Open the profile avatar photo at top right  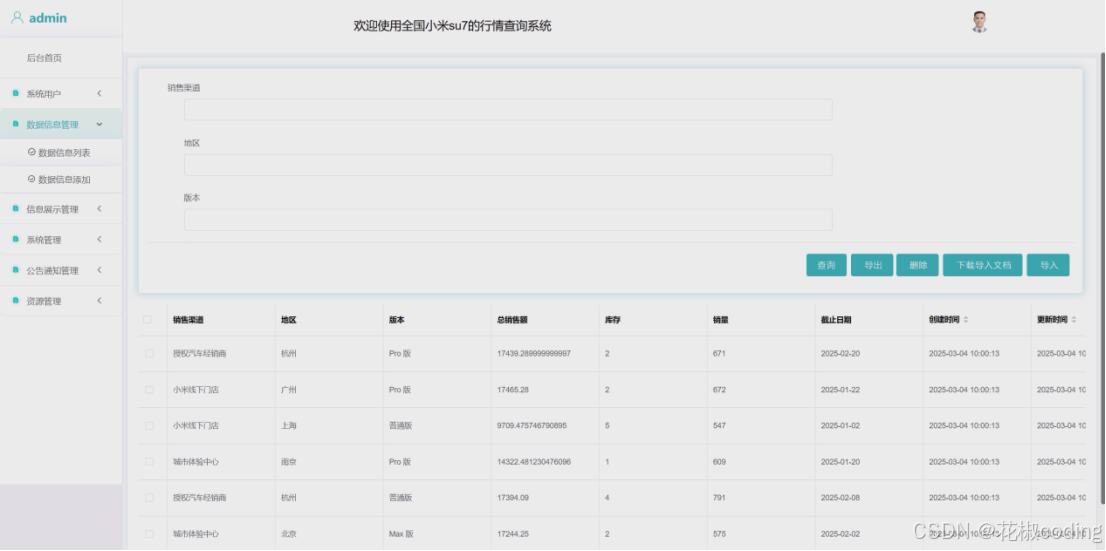(979, 22)
